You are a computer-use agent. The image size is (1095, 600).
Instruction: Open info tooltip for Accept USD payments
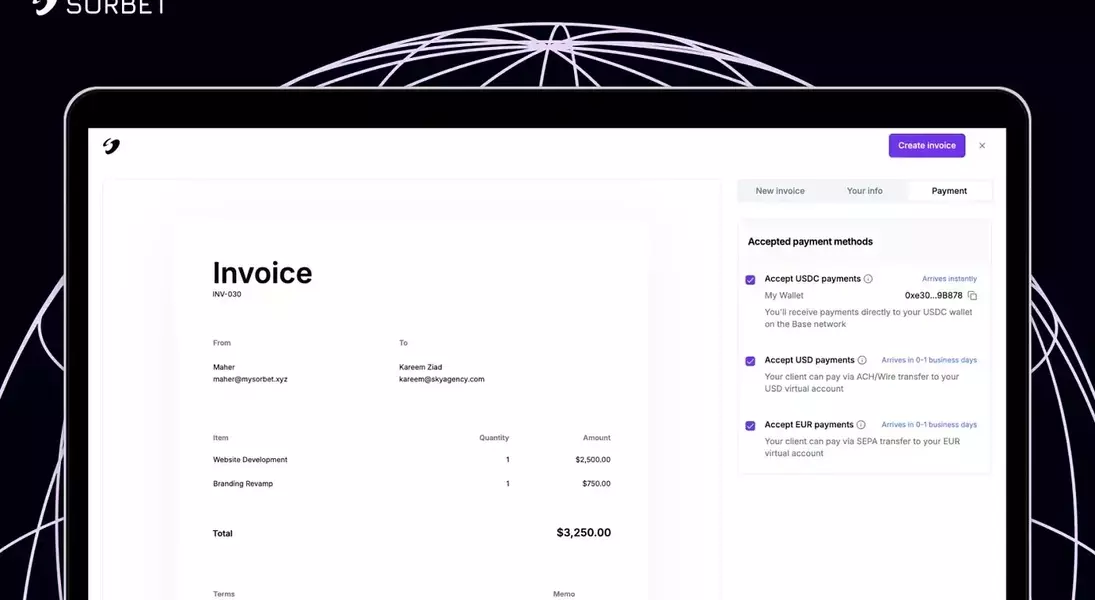[861, 360]
